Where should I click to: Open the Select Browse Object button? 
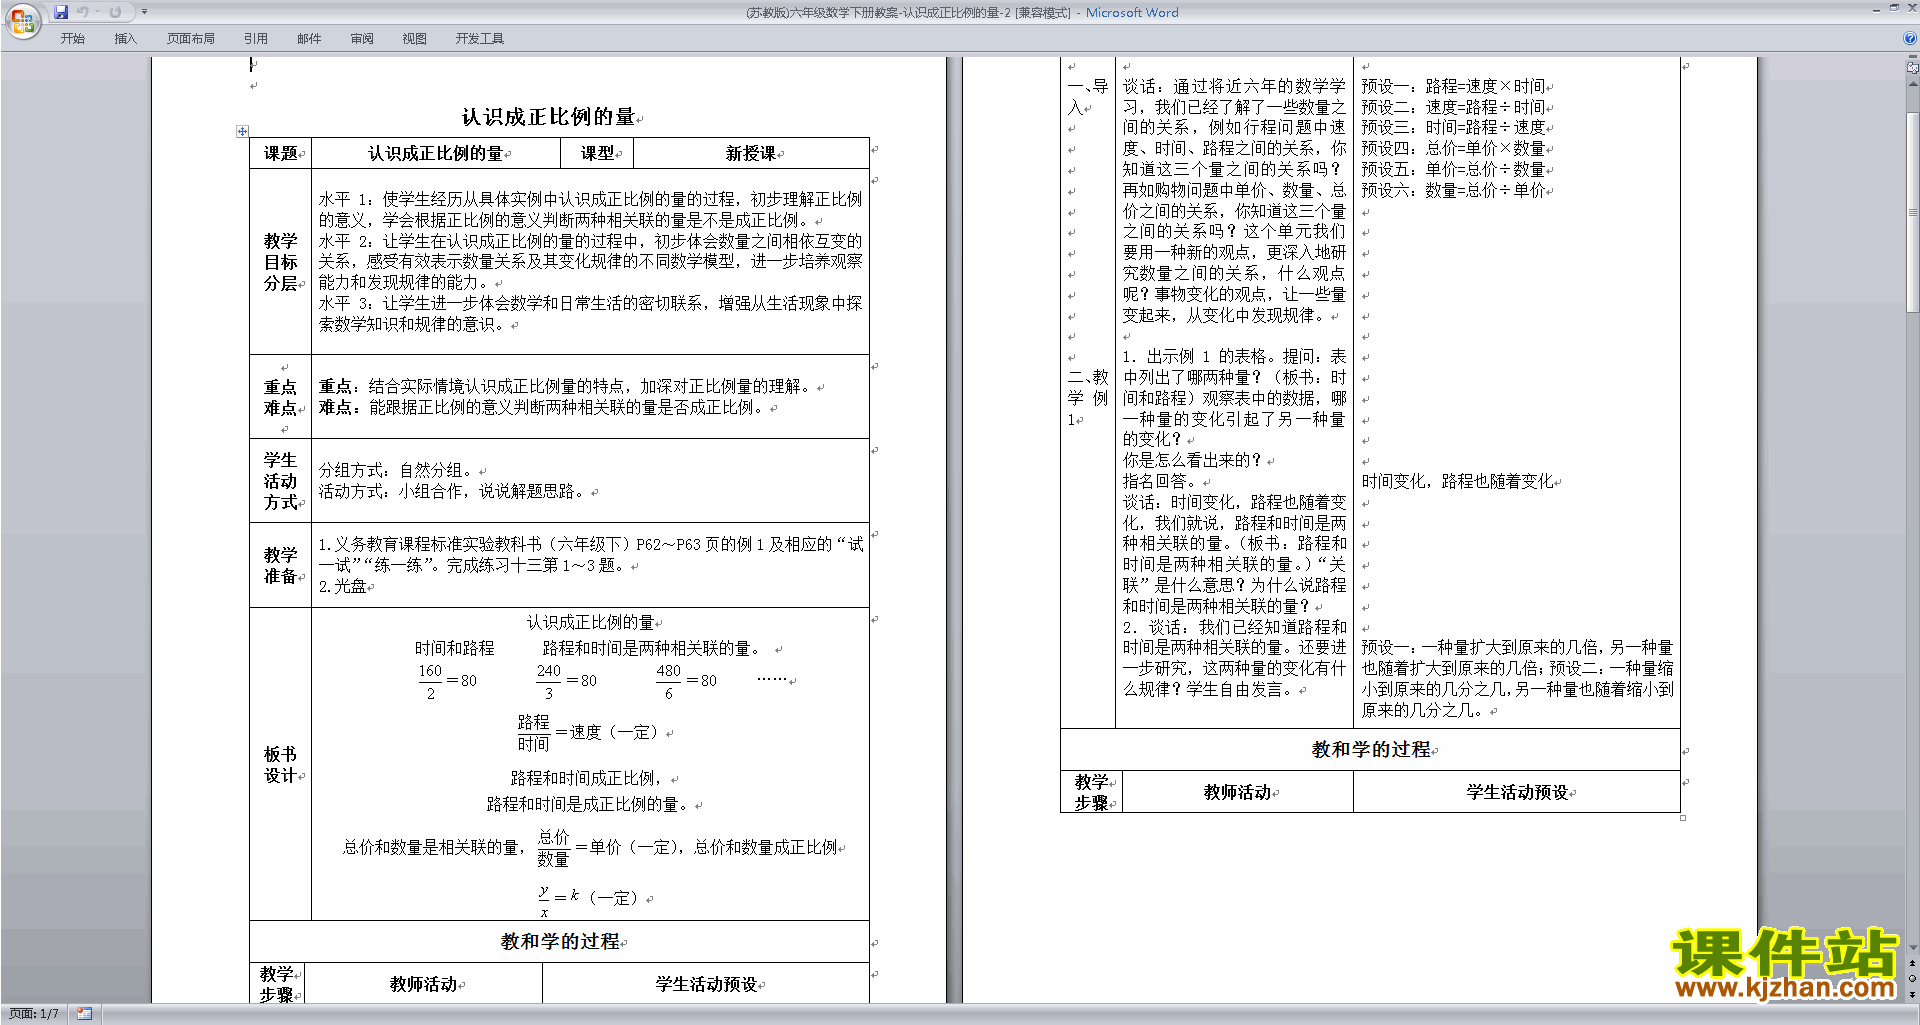click(x=1913, y=978)
